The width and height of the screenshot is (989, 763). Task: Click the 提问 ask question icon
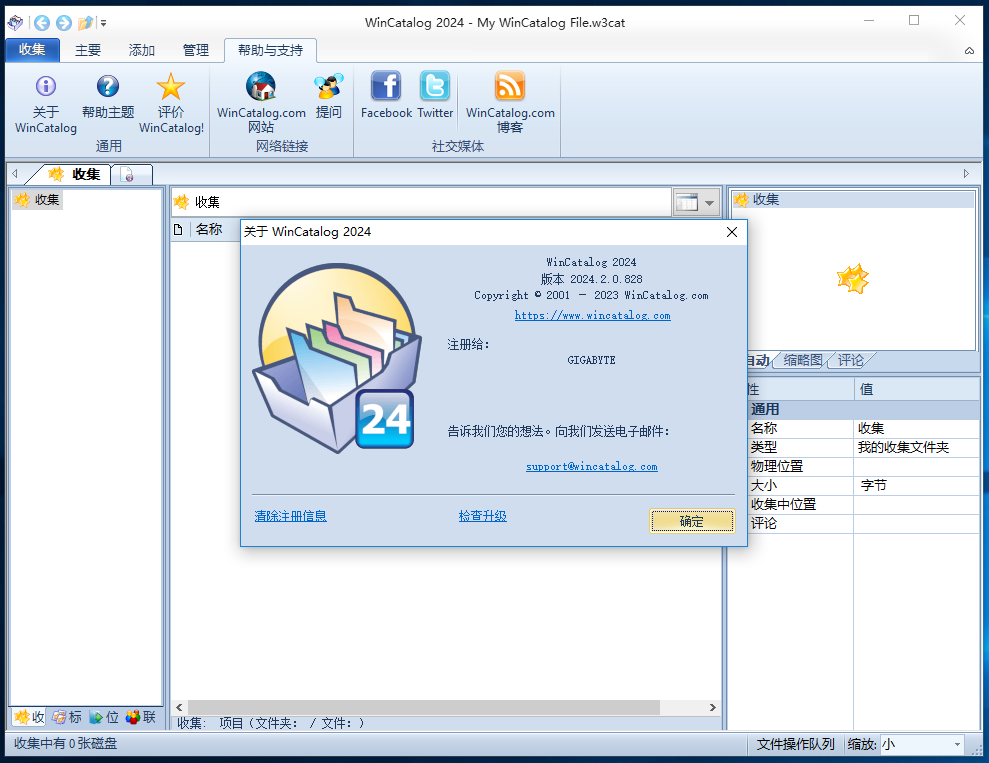coord(328,87)
